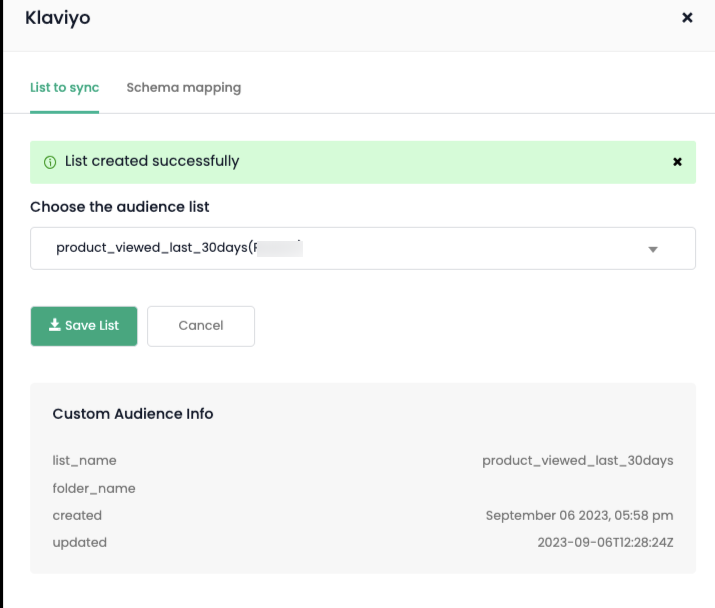Click the 'September 06 2023, 05:58 pm' value

[579, 515]
